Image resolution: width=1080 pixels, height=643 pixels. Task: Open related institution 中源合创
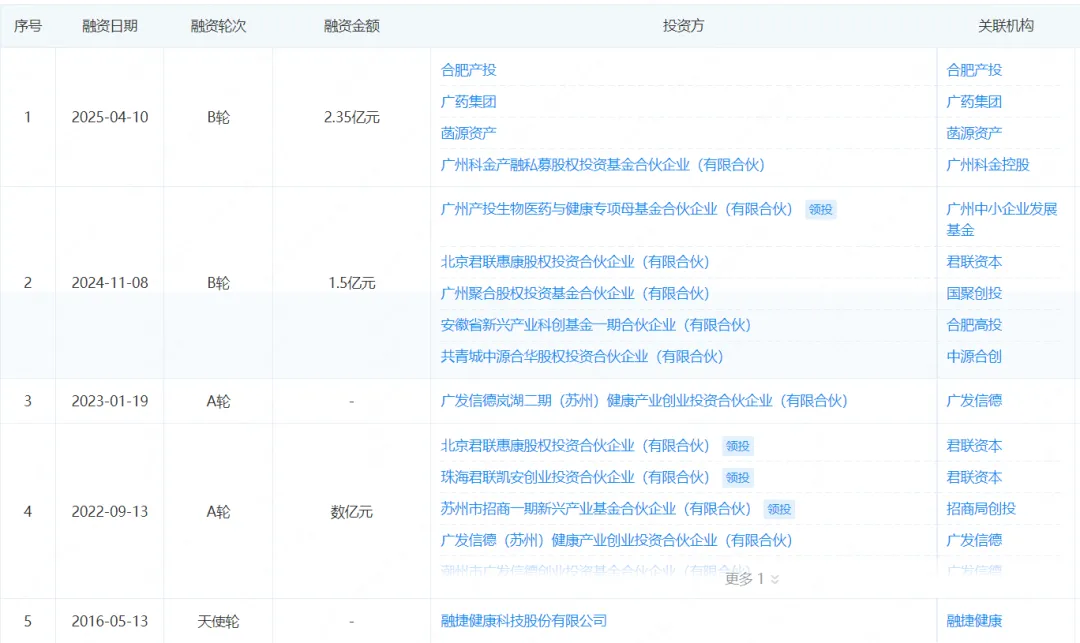[974, 357]
